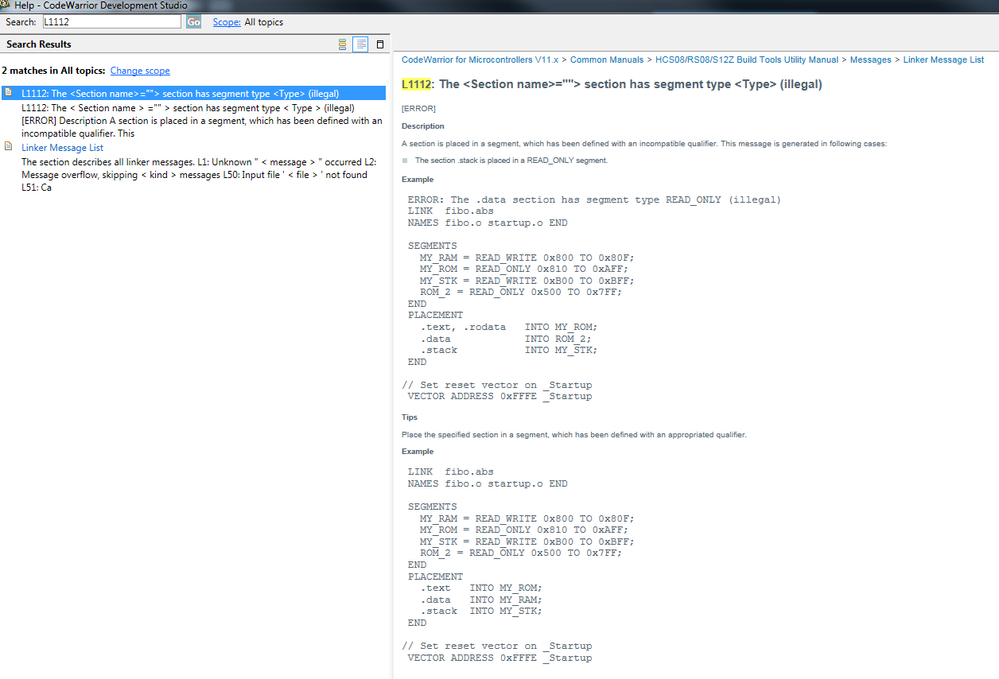
Task: Click the CodeWarrior app icon in the title bar
Action: click(x=5, y=5)
